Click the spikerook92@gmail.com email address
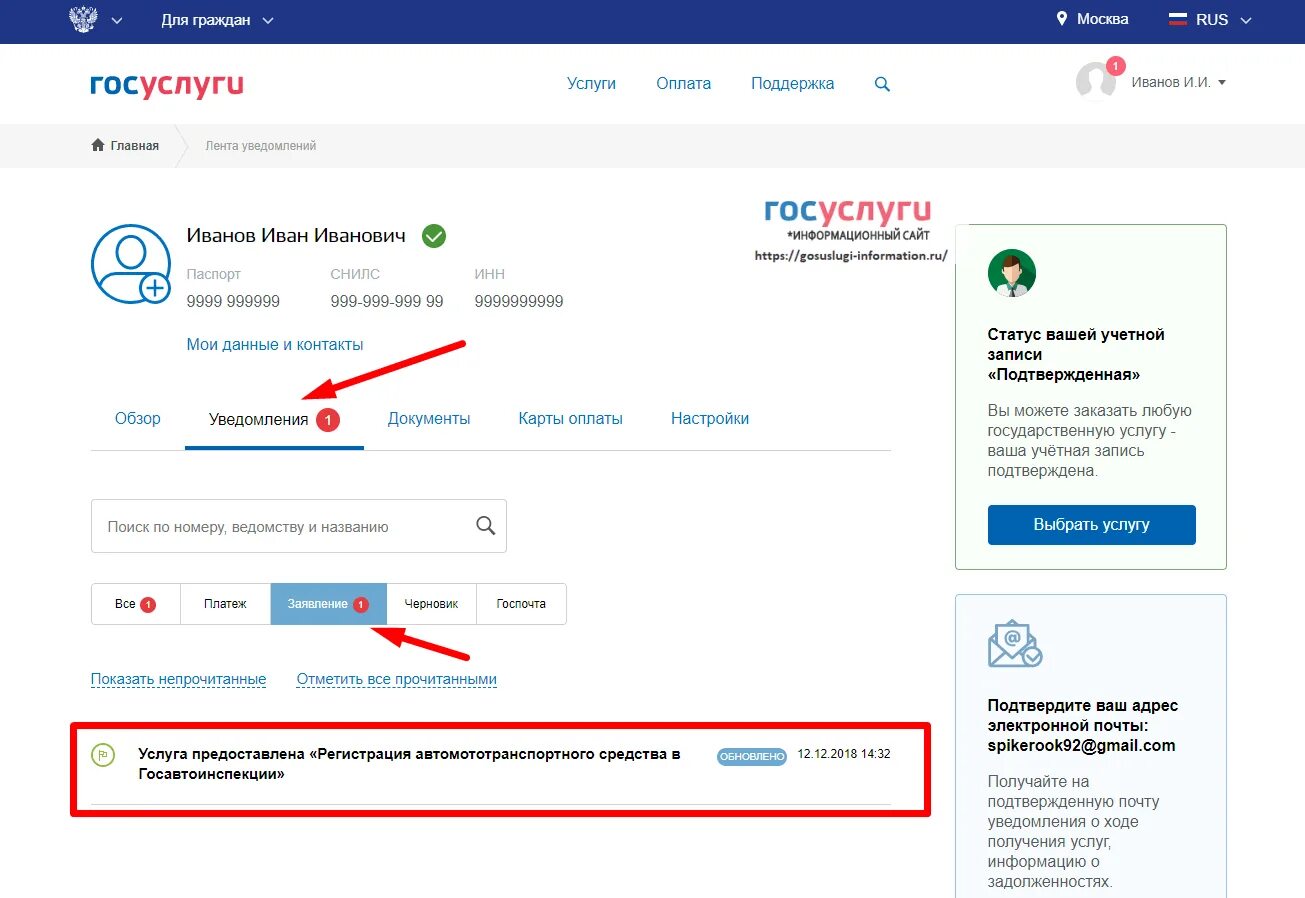1305x898 pixels. (x=1081, y=746)
